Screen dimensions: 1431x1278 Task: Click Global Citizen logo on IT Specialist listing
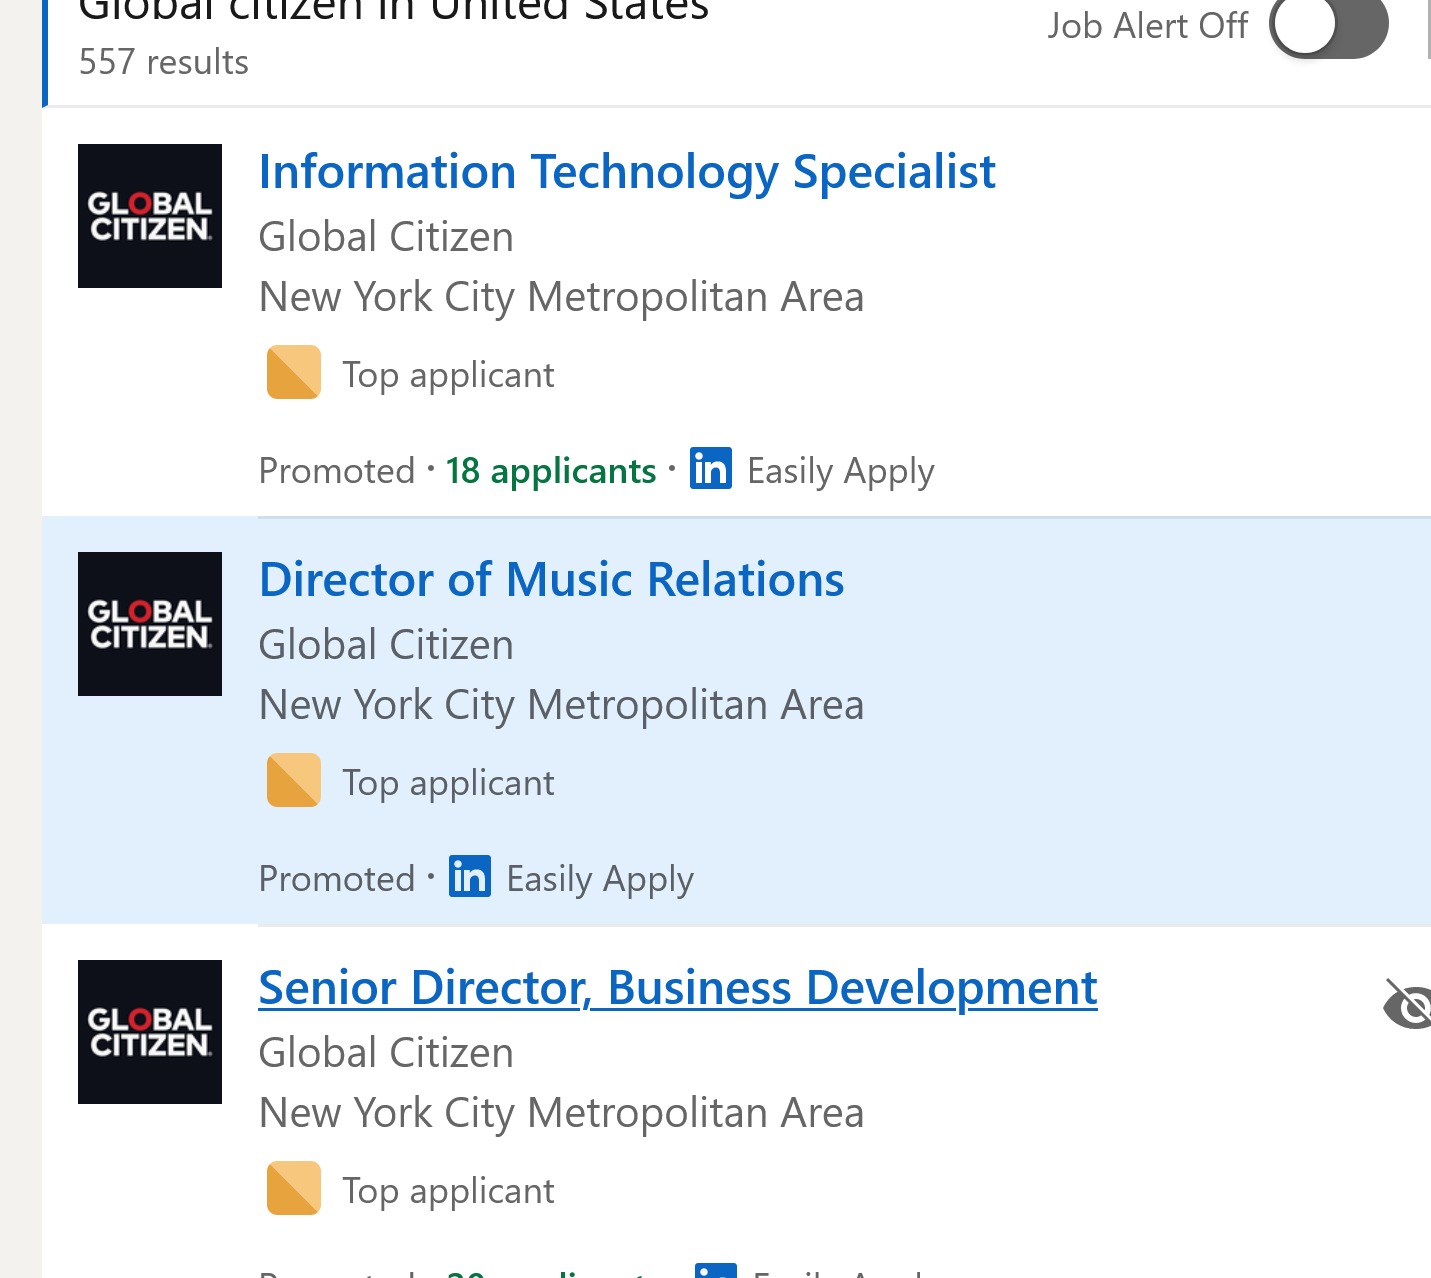[x=150, y=216]
